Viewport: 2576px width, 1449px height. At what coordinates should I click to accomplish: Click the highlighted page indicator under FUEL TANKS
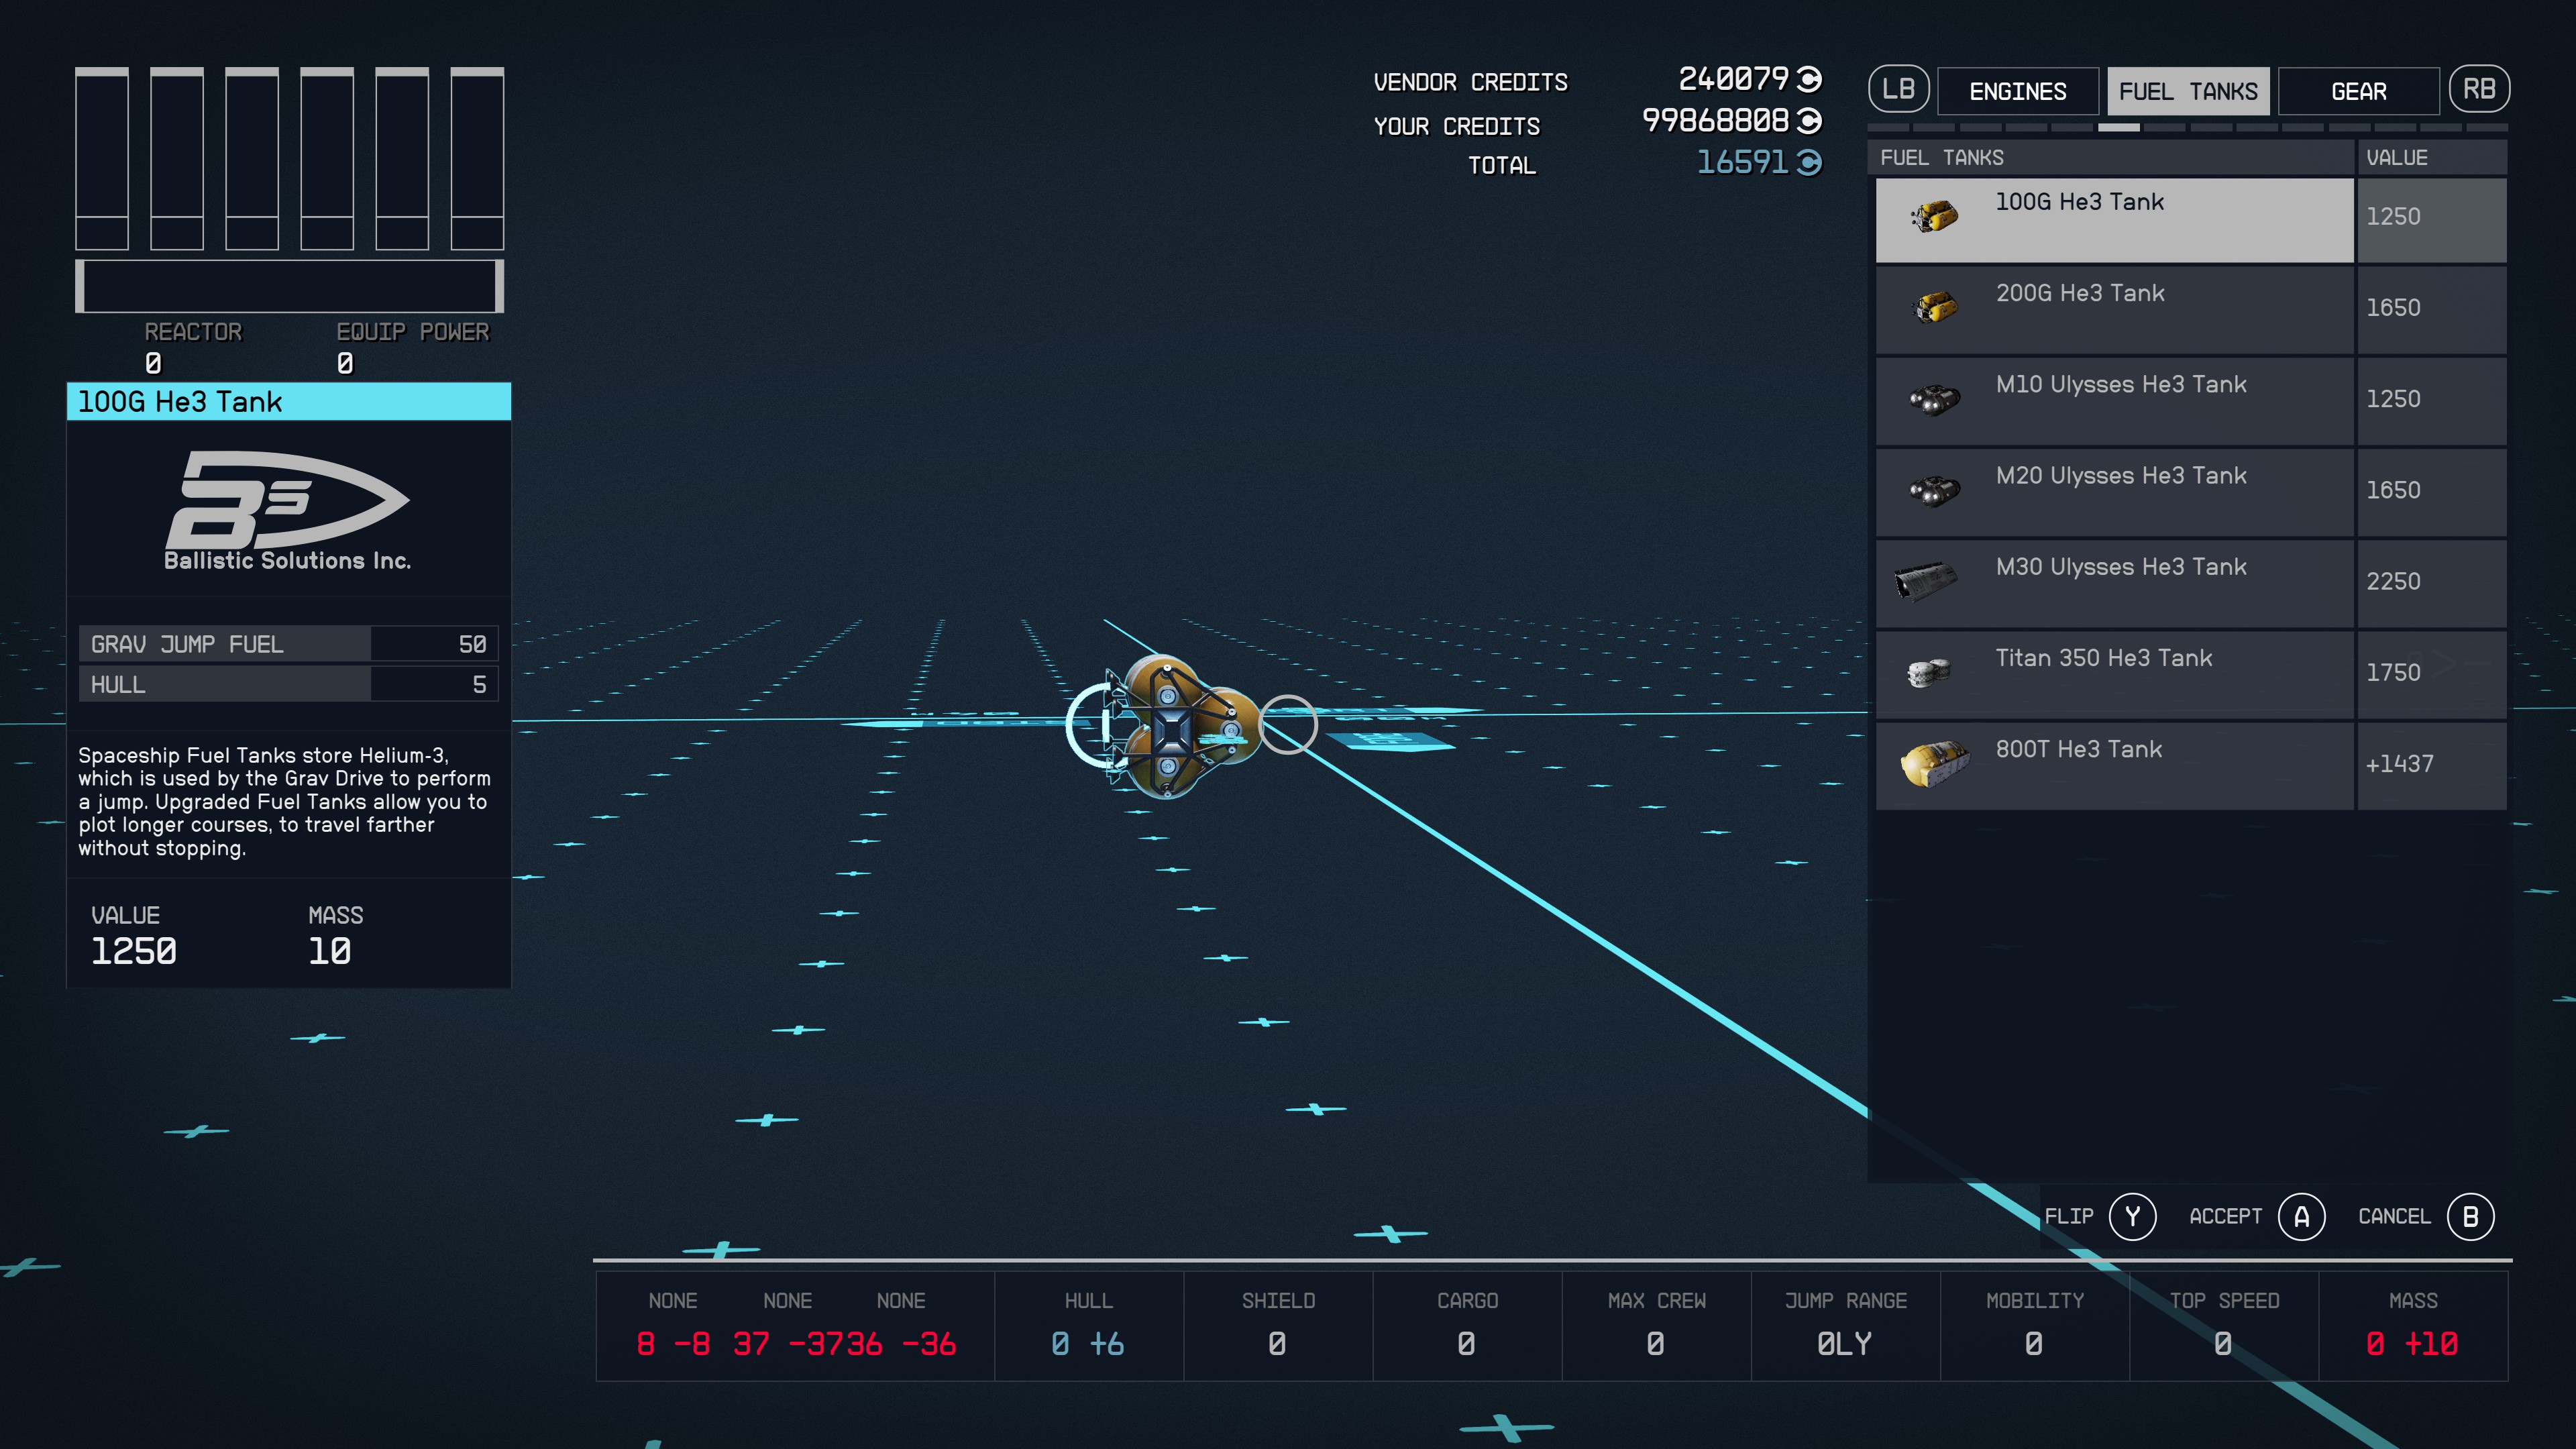(x=2120, y=127)
